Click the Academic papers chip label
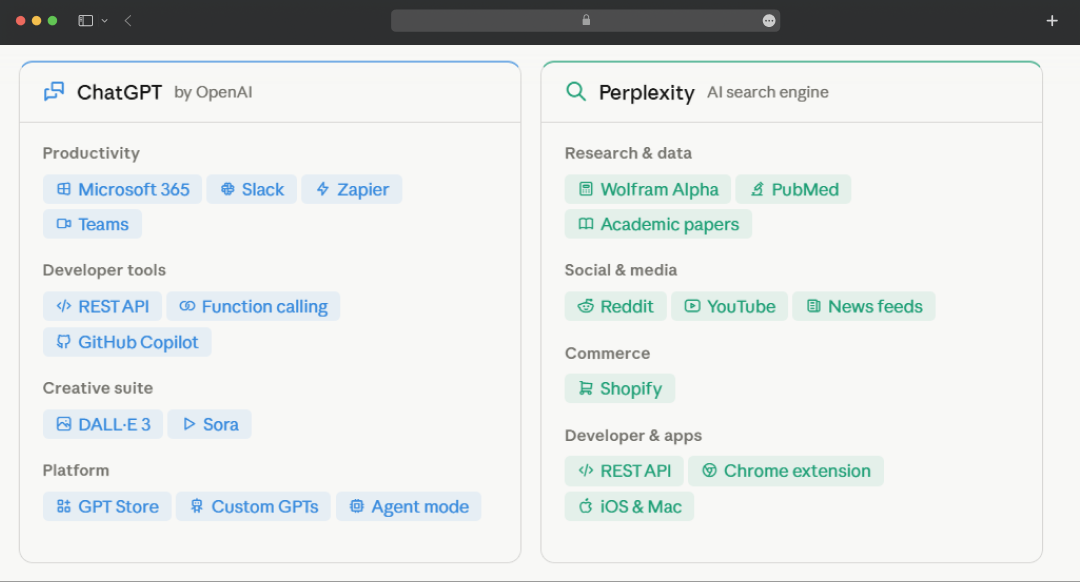 (669, 225)
